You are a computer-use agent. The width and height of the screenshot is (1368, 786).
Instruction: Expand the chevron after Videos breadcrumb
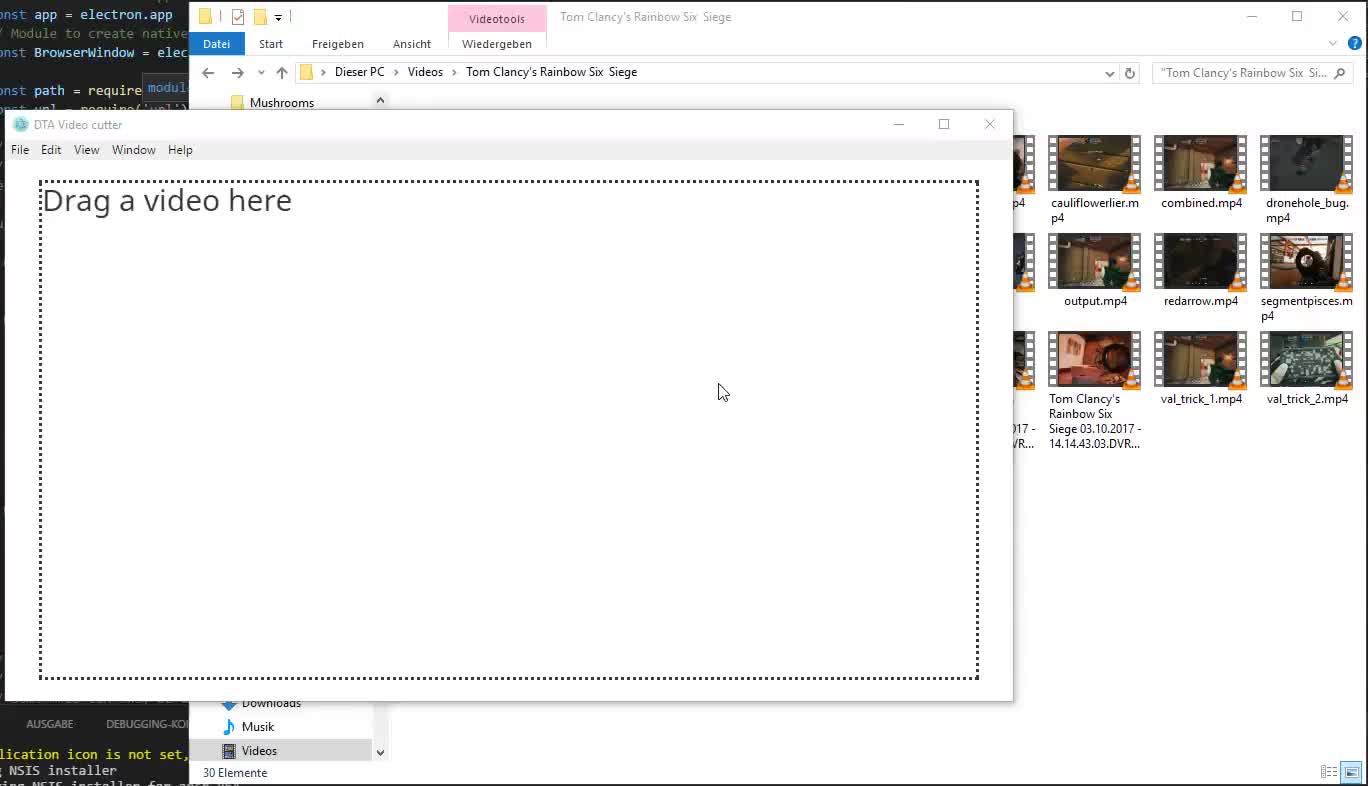[x=455, y=72]
